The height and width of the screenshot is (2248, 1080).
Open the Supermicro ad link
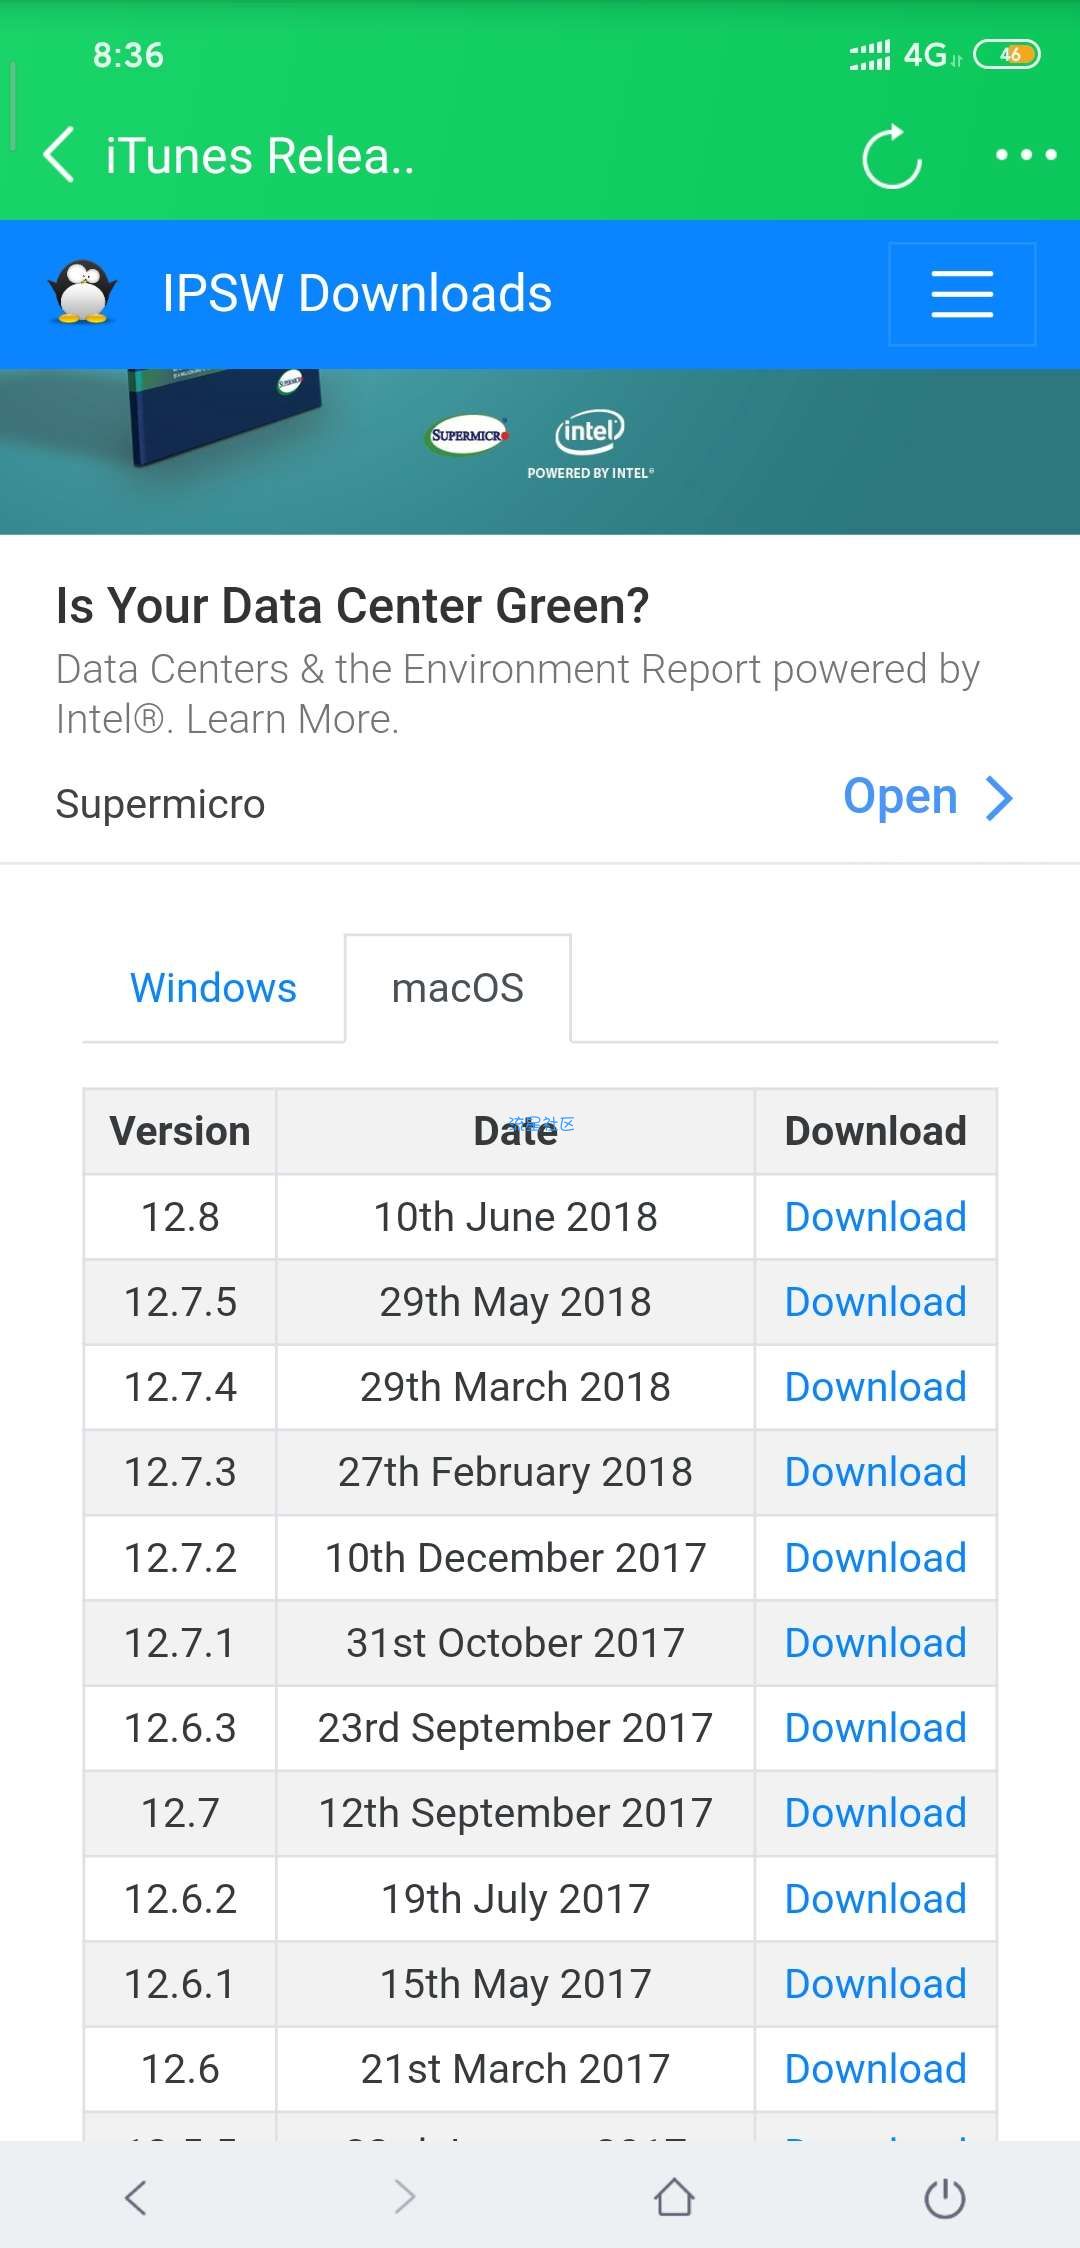(x=928, y=797)
